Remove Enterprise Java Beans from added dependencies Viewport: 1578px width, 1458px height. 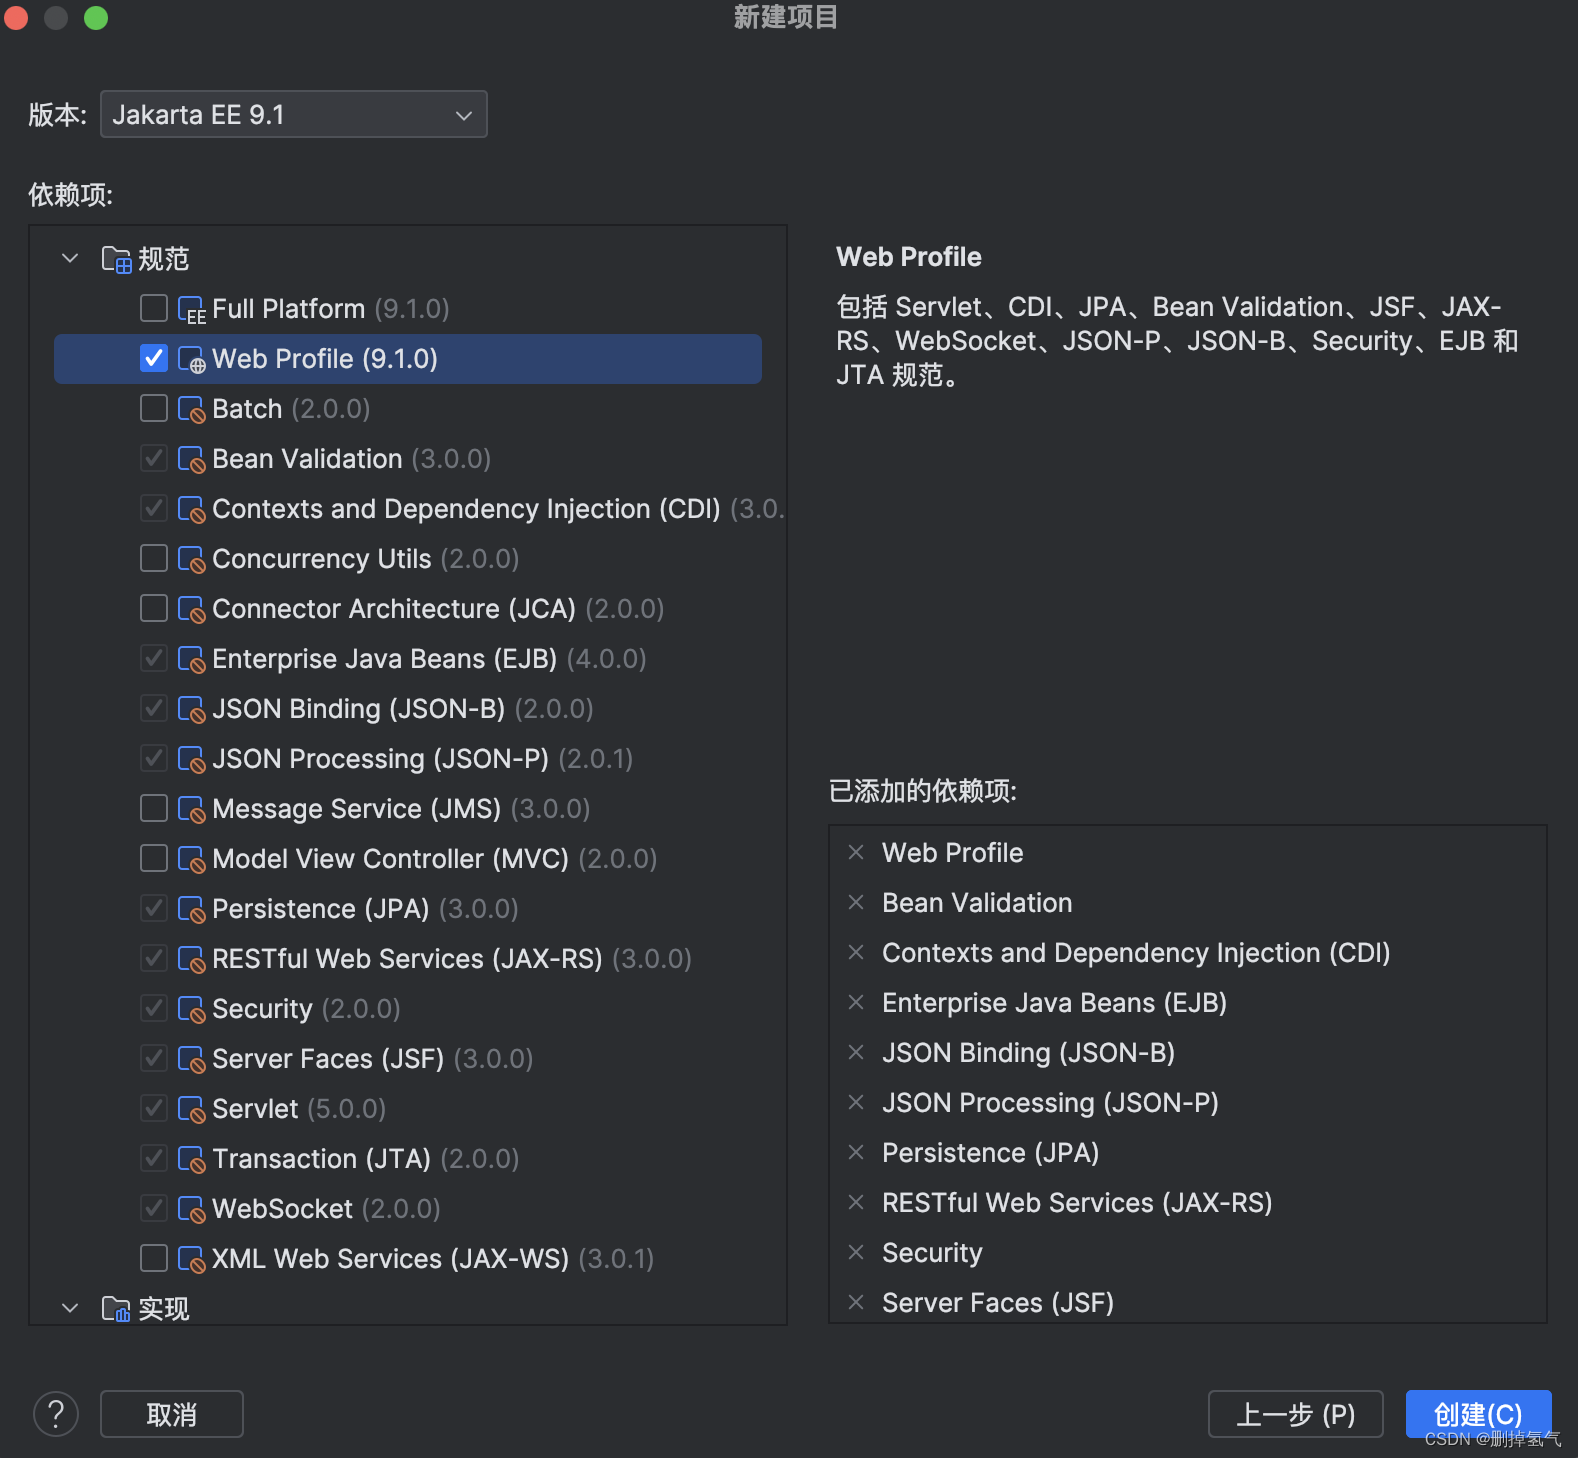click(856, 1002)
